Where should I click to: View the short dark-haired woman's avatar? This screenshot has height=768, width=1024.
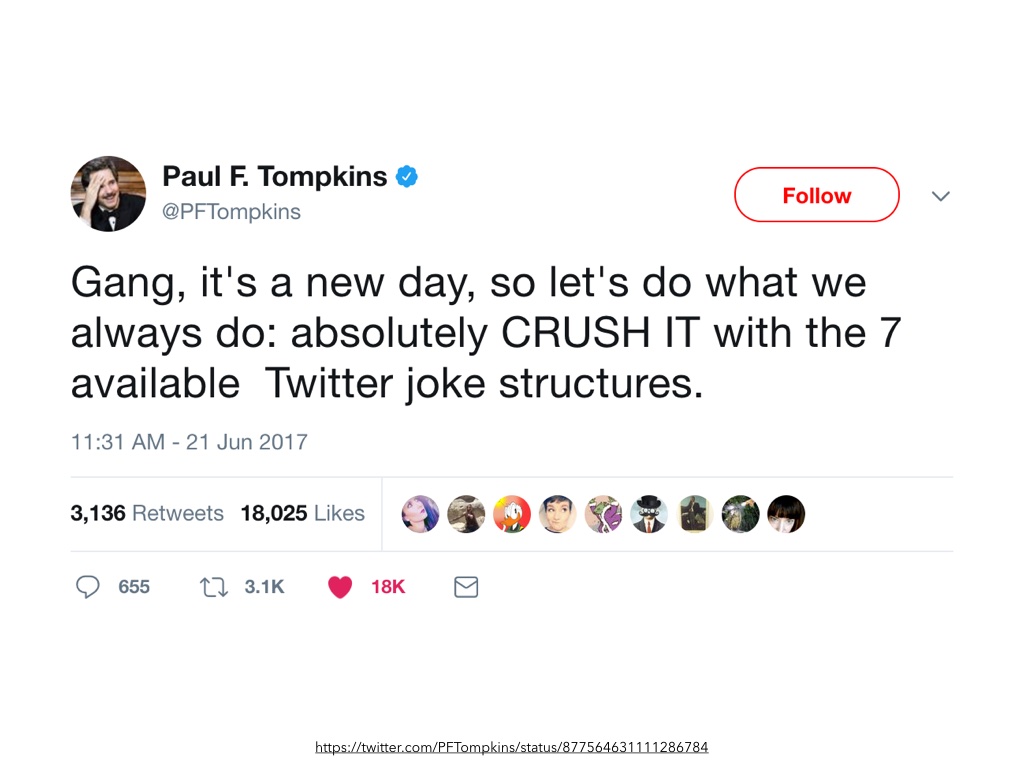pyautogui.click(x=557, y=514)
